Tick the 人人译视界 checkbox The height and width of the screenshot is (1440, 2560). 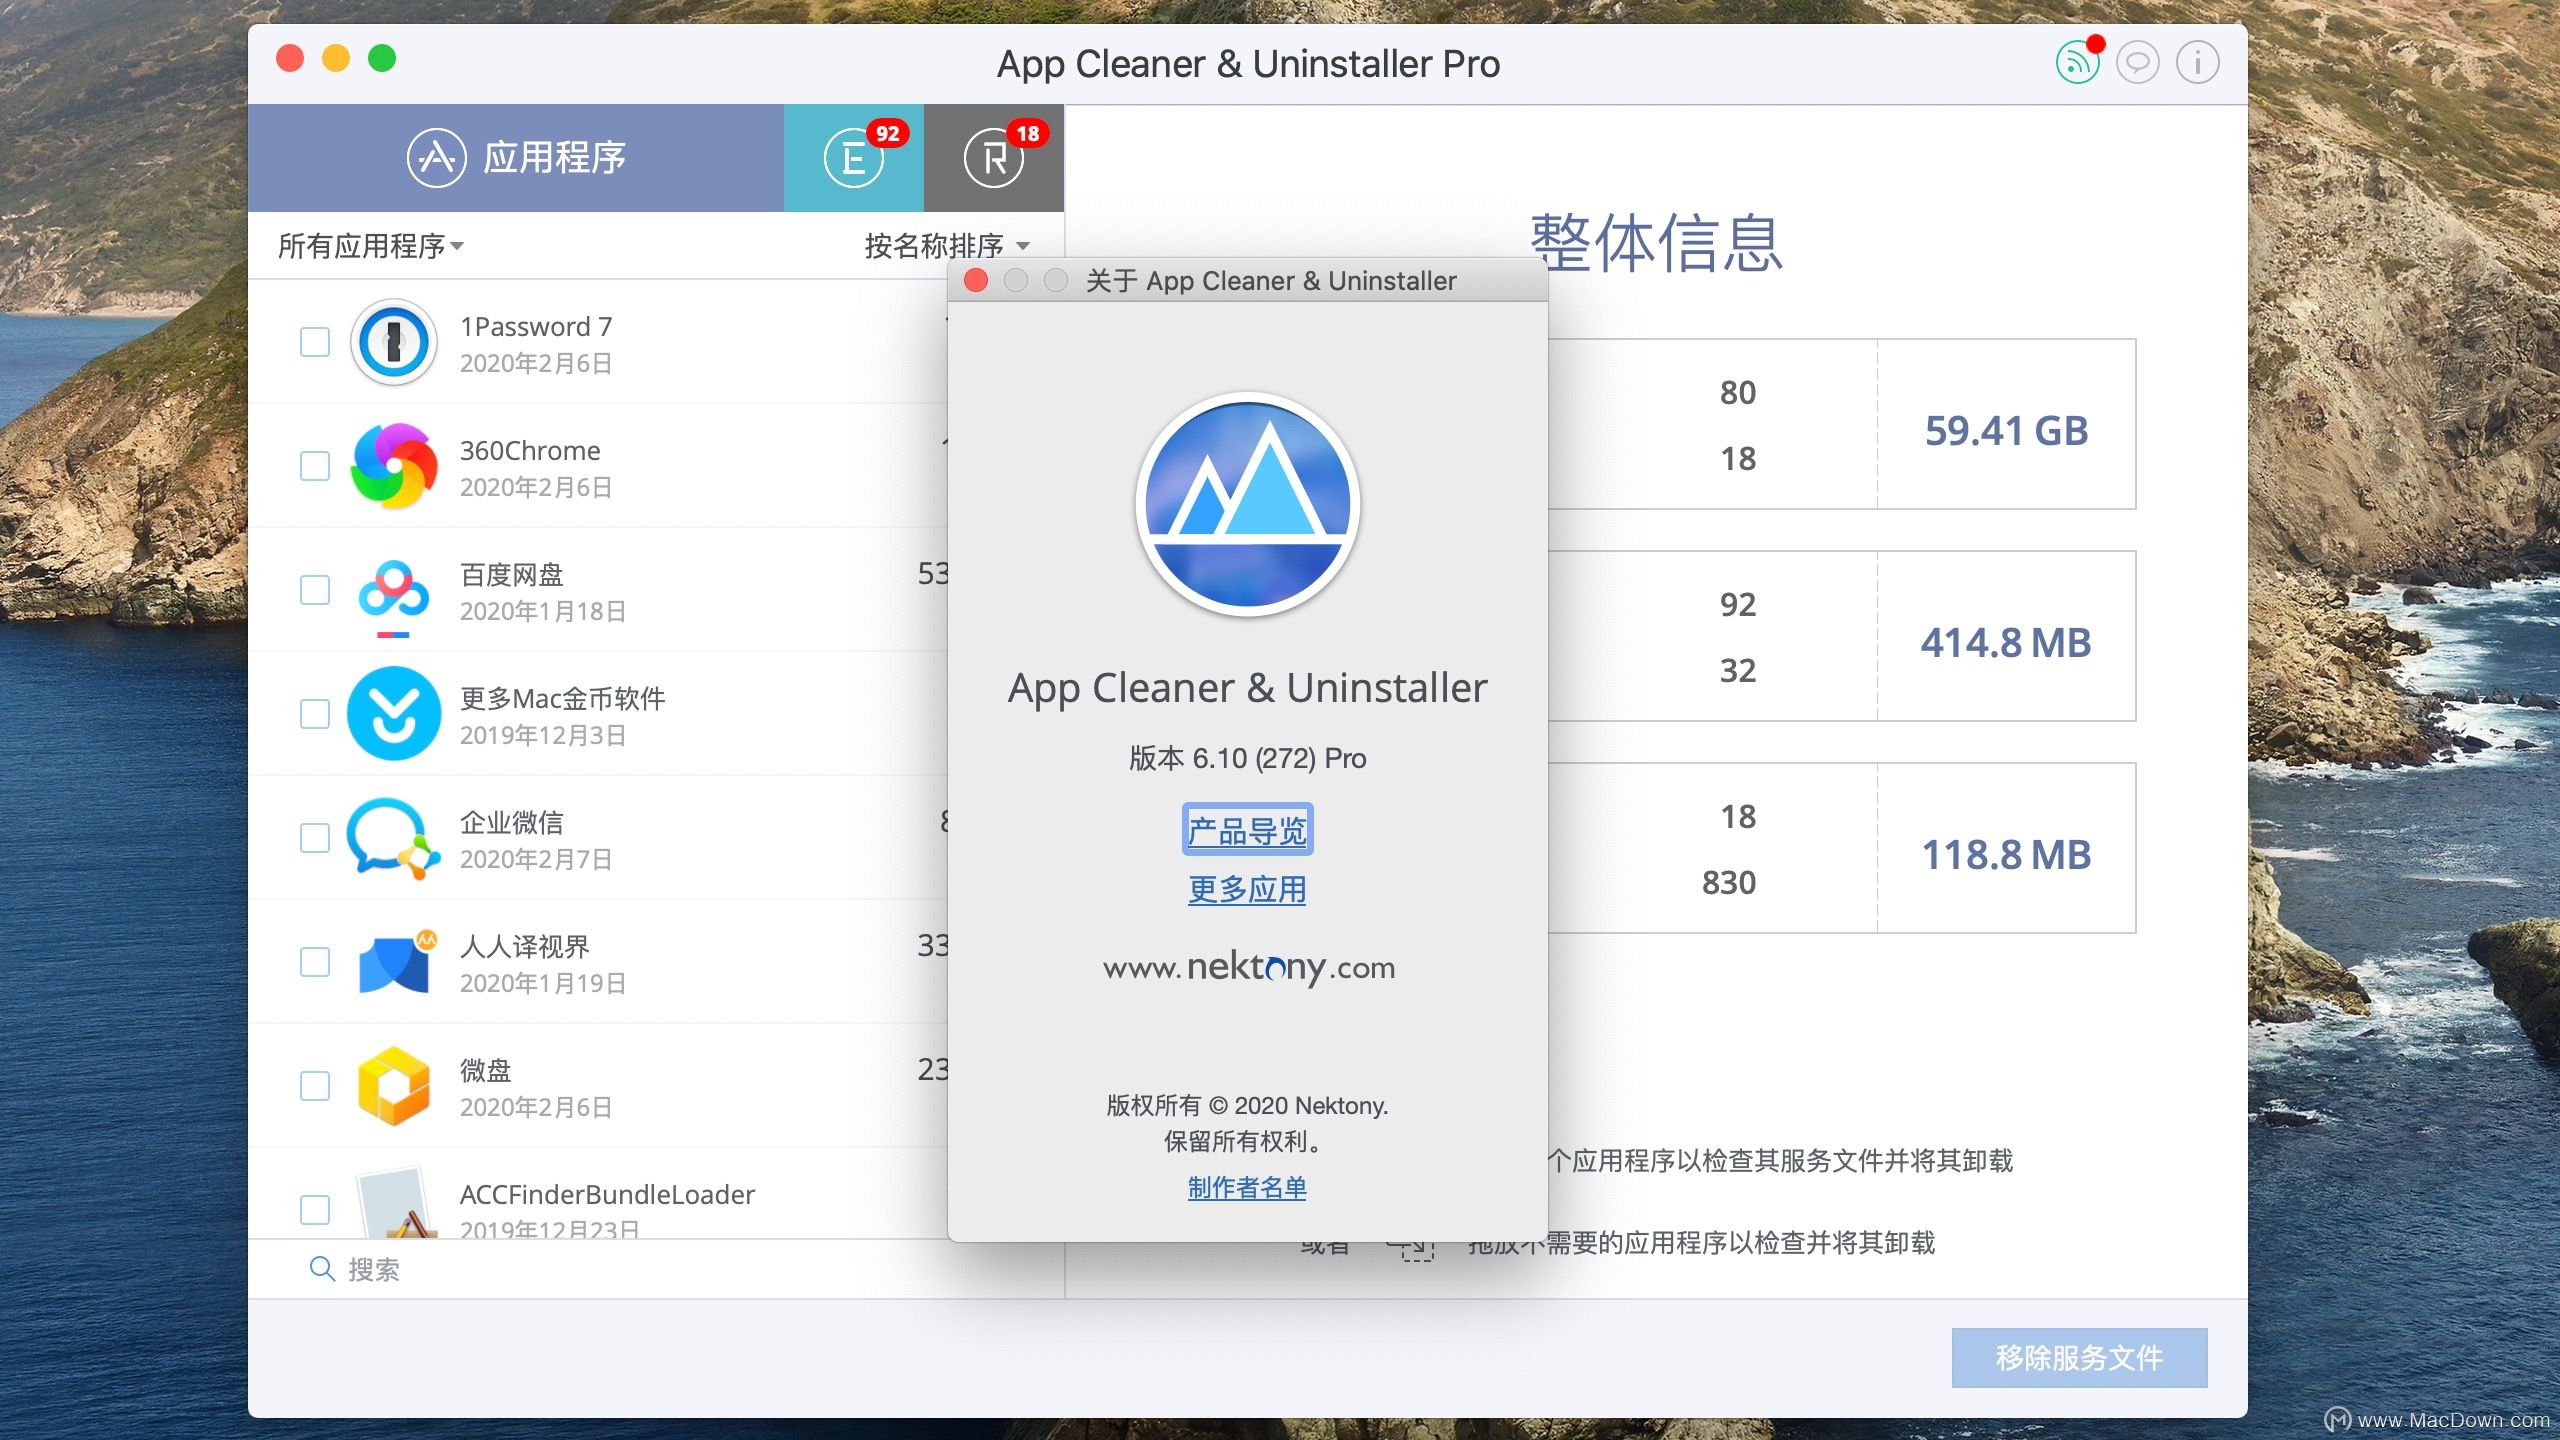coord(315,962)
